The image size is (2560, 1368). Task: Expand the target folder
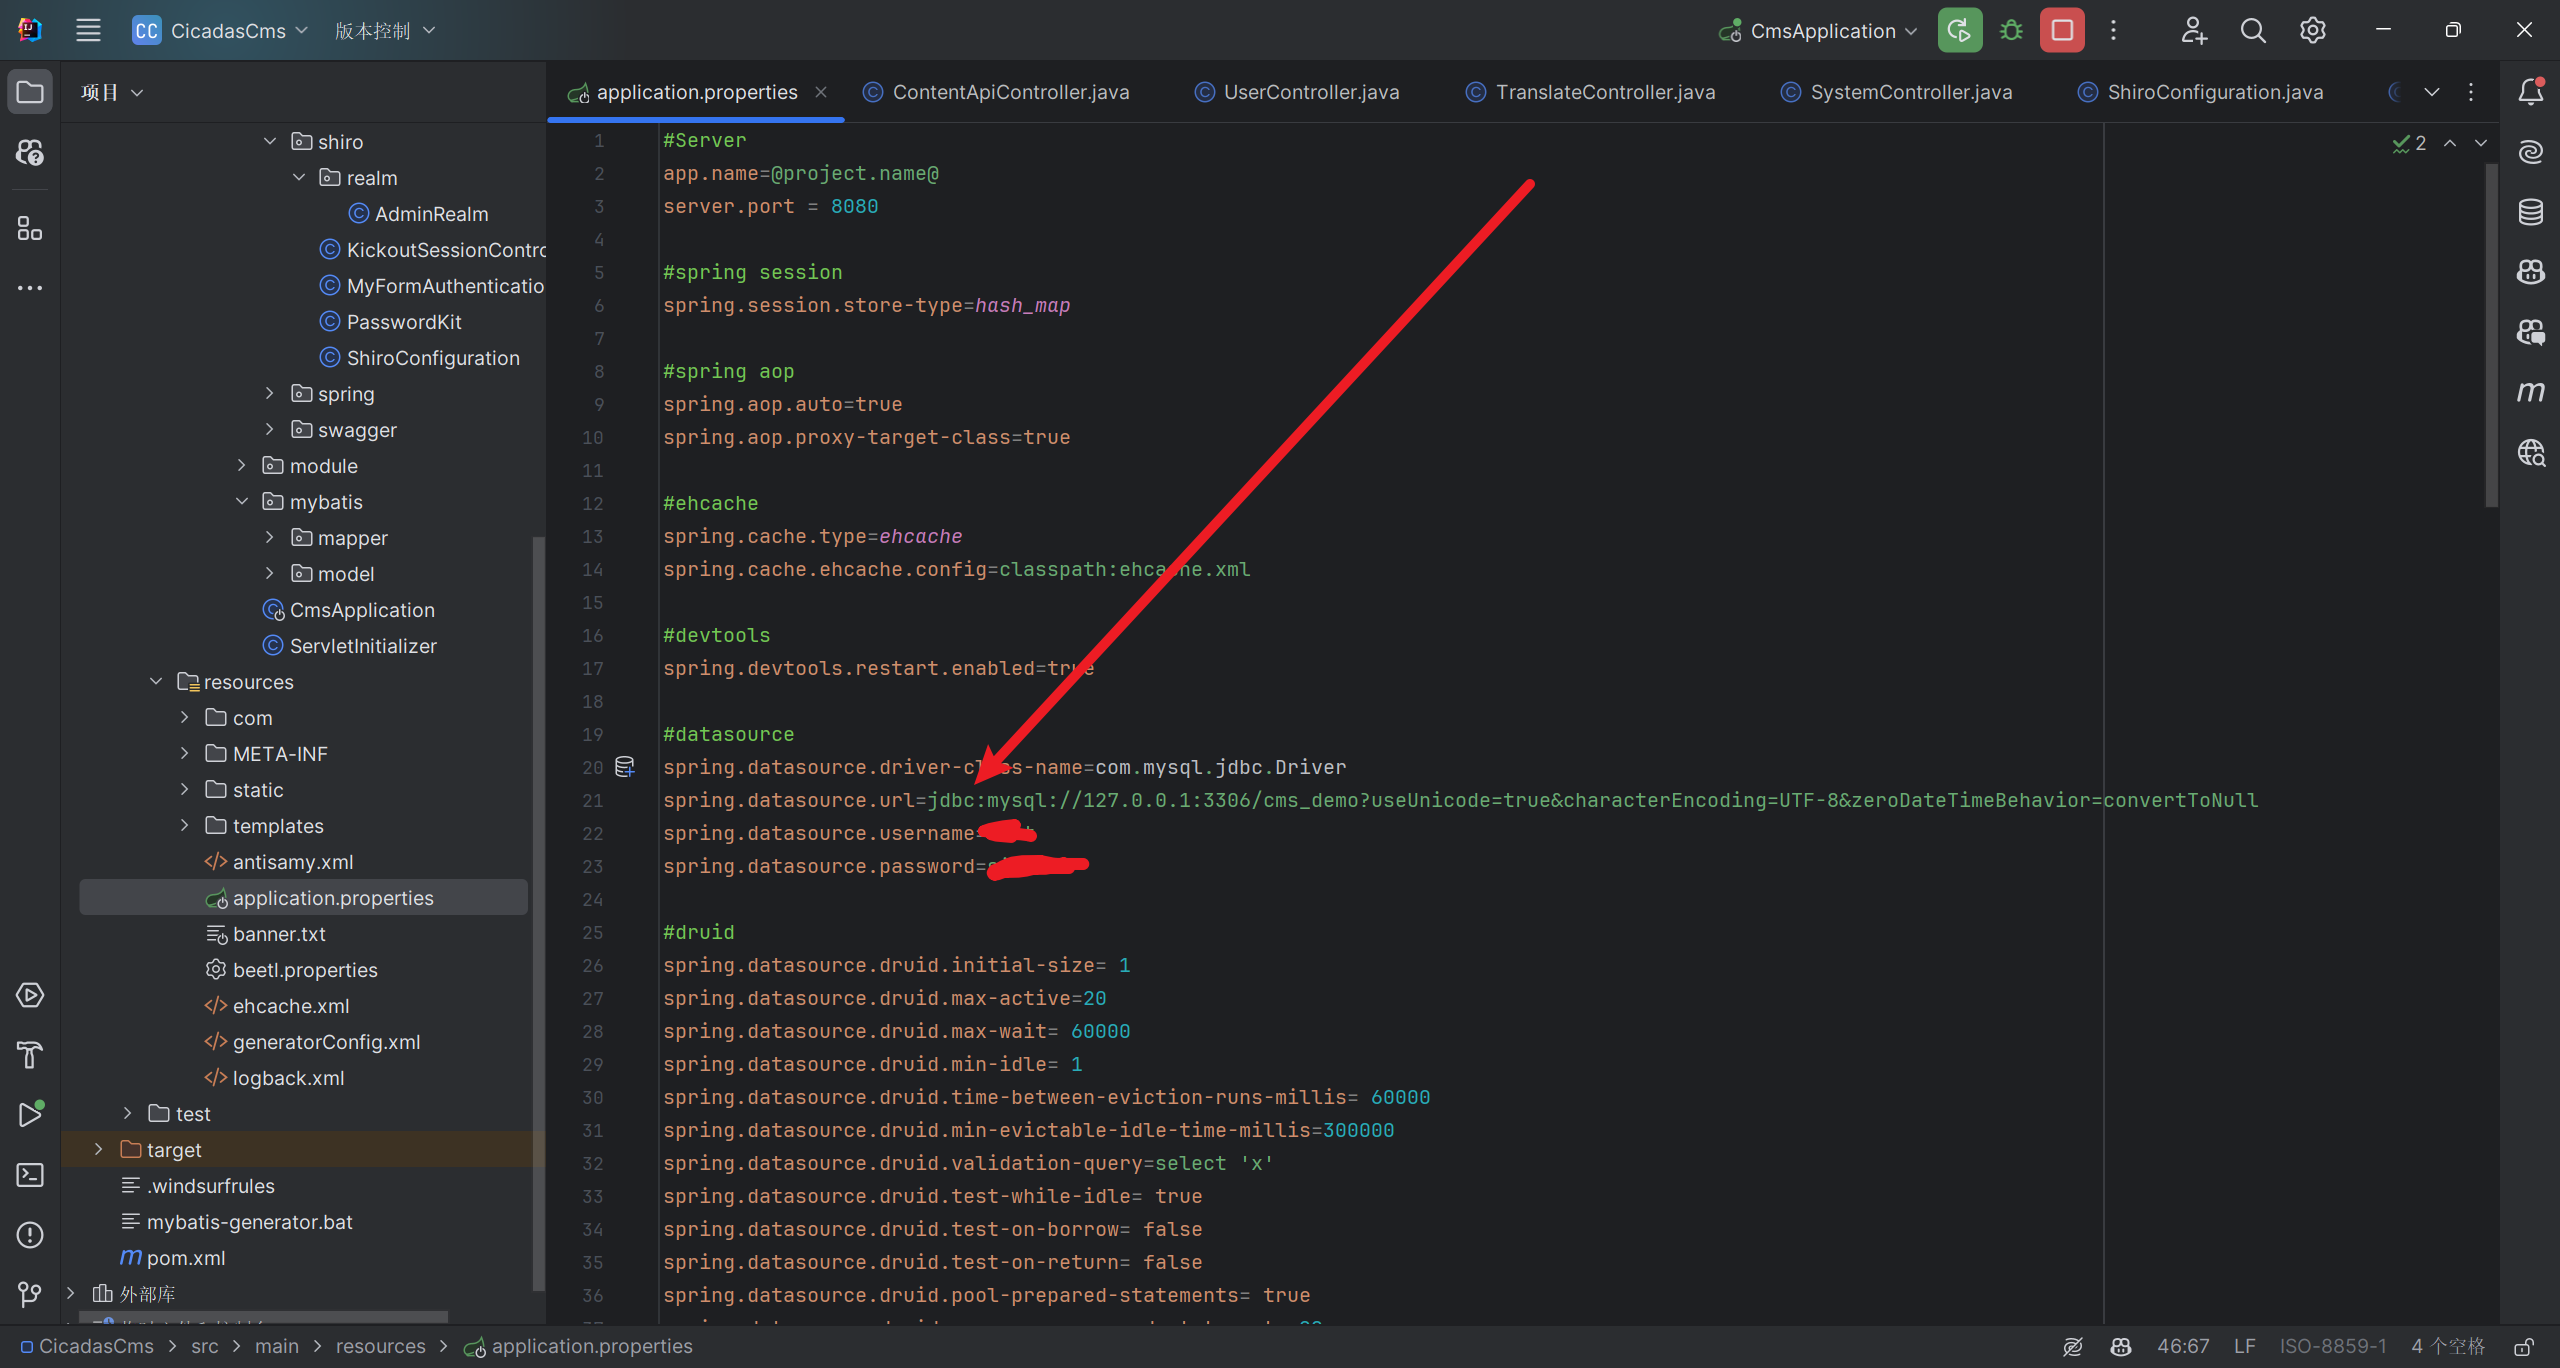(98, 1150)
